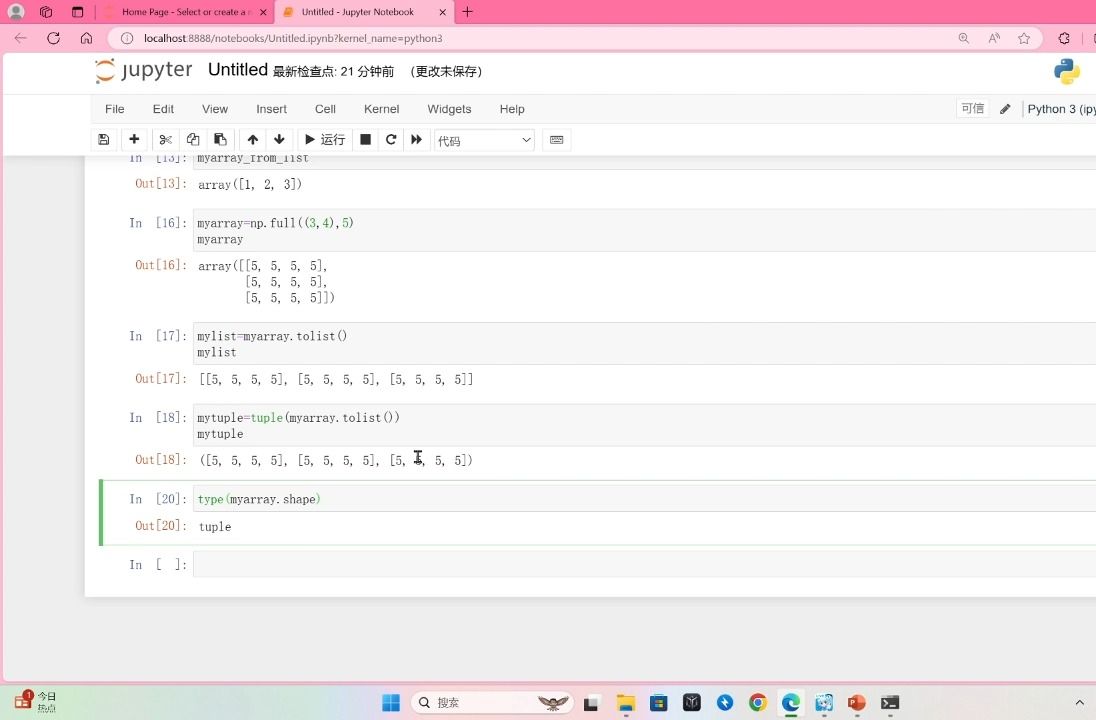Add page to favorites star icon
The height and width of the screenshot is (720, 1096).
pos(1024,38)
